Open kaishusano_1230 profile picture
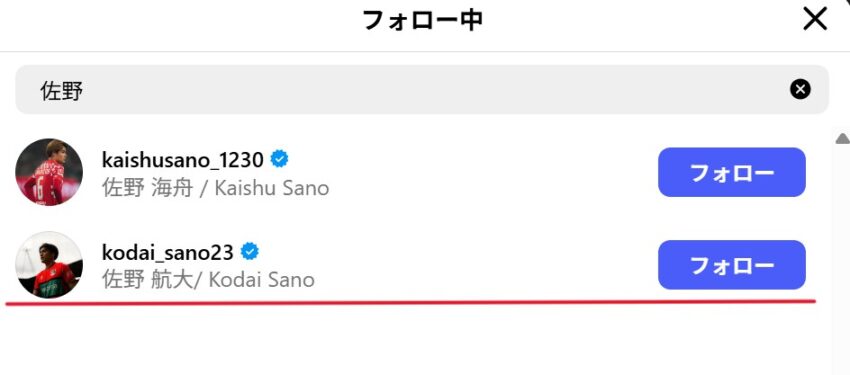The width and height of the screenshot is (850, 375). click(x=49, y=172)
